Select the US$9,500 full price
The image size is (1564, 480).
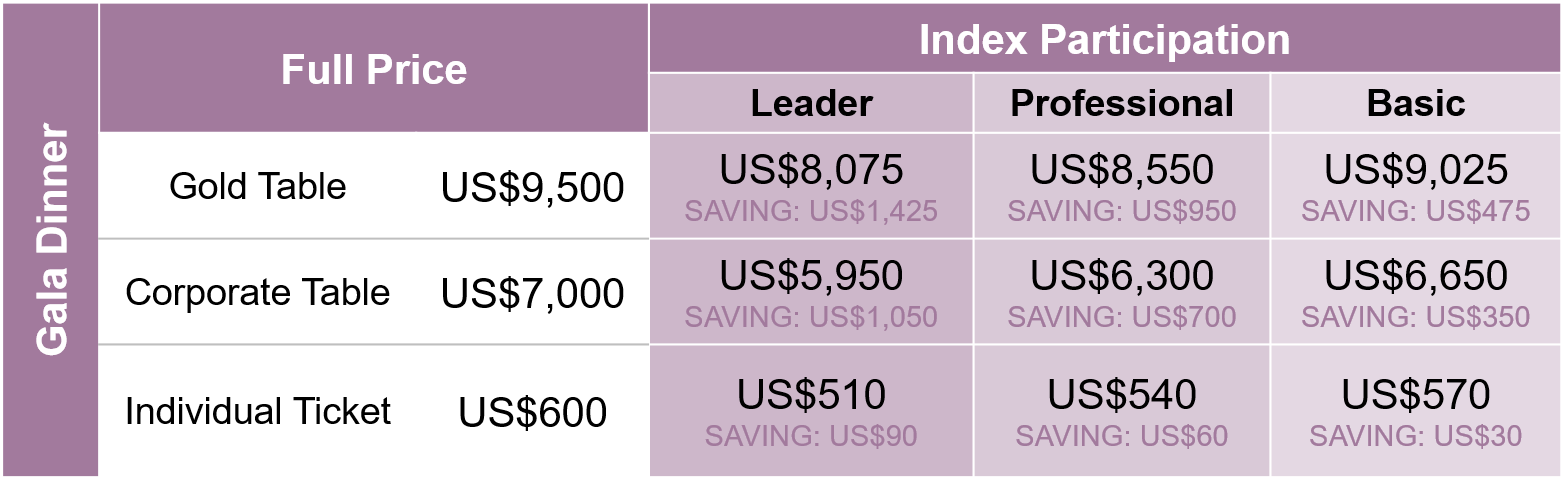click(x=532, y=187)
